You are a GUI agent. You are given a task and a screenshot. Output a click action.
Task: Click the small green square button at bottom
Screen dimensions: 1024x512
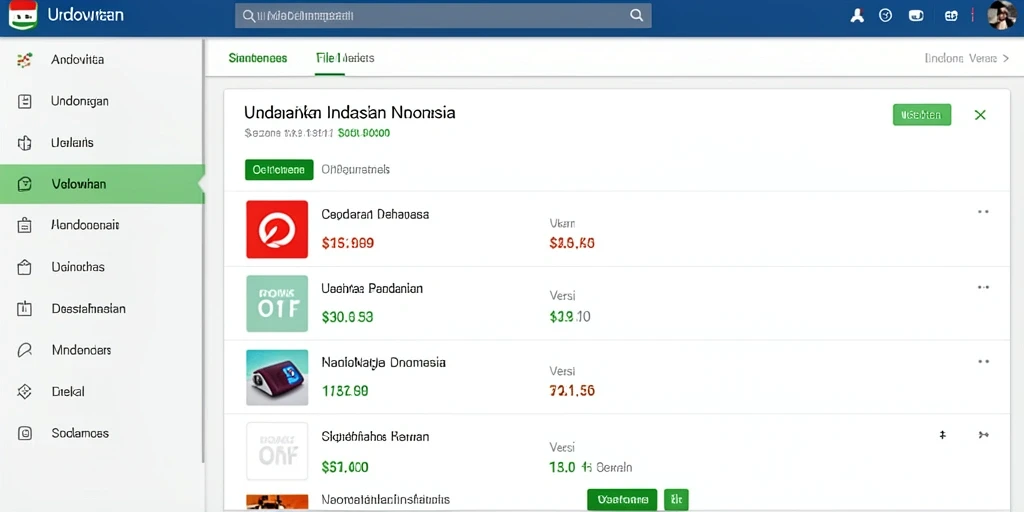(676, 500)
